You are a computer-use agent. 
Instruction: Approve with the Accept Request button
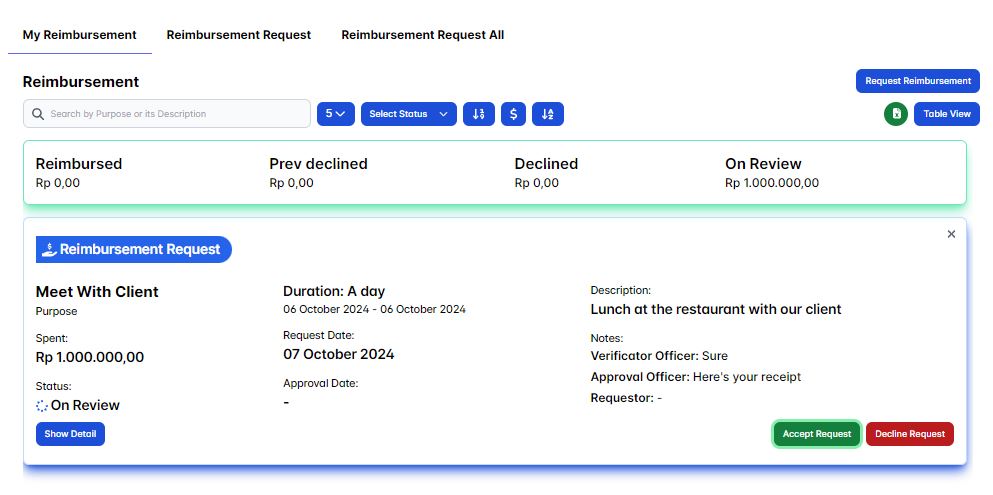point(816,434)
